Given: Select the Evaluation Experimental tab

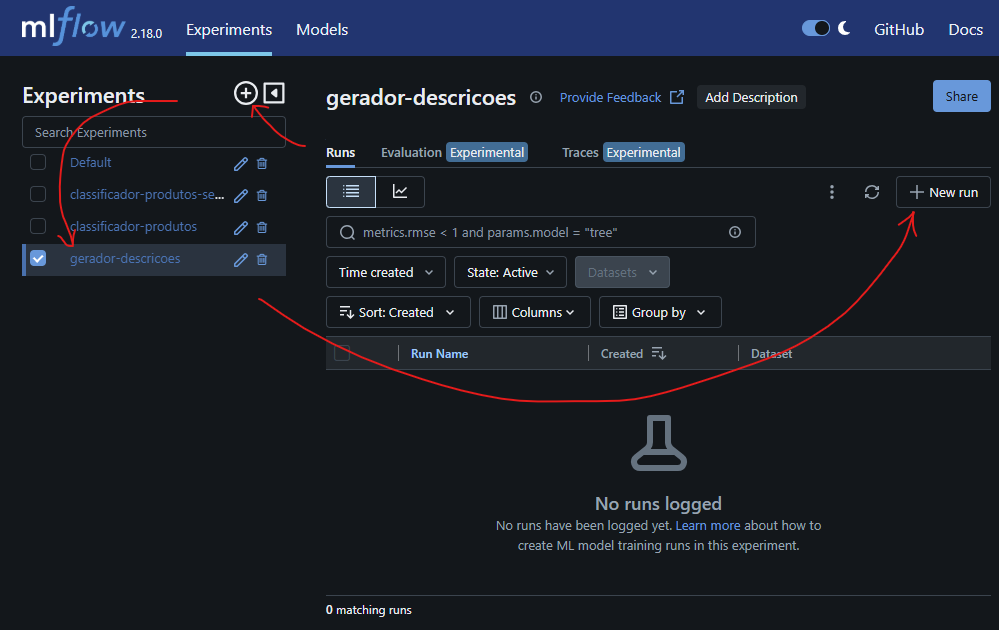Looking at the screenshot, I should (x=454, y=152).
